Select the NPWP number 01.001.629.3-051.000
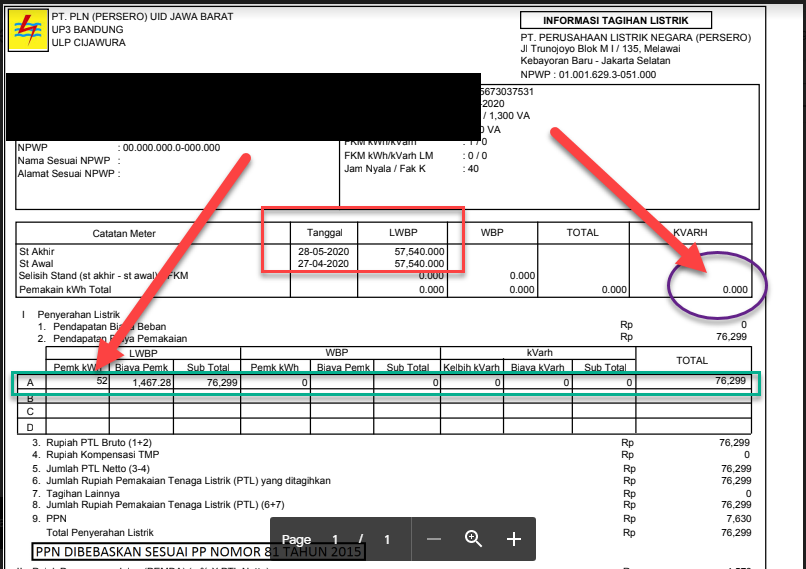 point(608,75)
